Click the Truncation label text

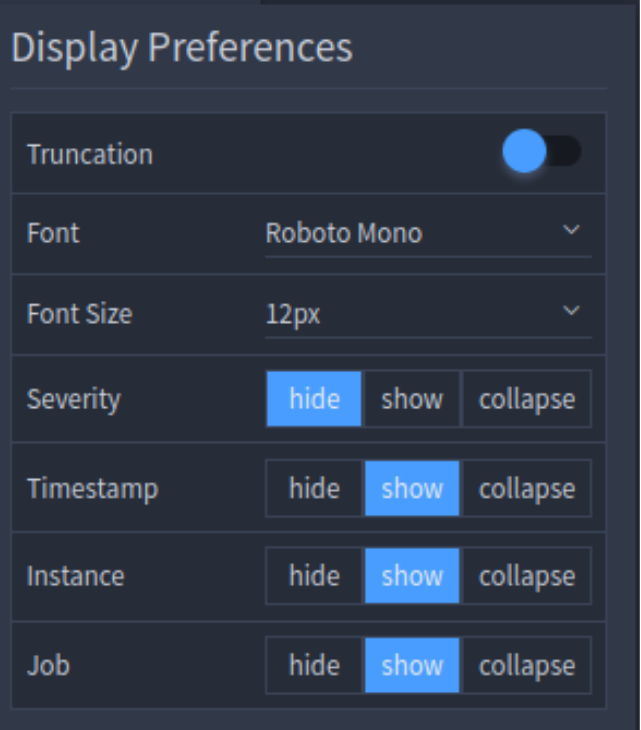point(90,154)
